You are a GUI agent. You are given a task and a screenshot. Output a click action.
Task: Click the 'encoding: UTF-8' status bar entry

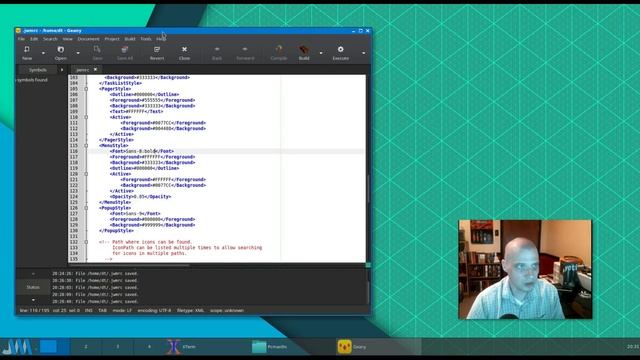(x=154, y=311)
